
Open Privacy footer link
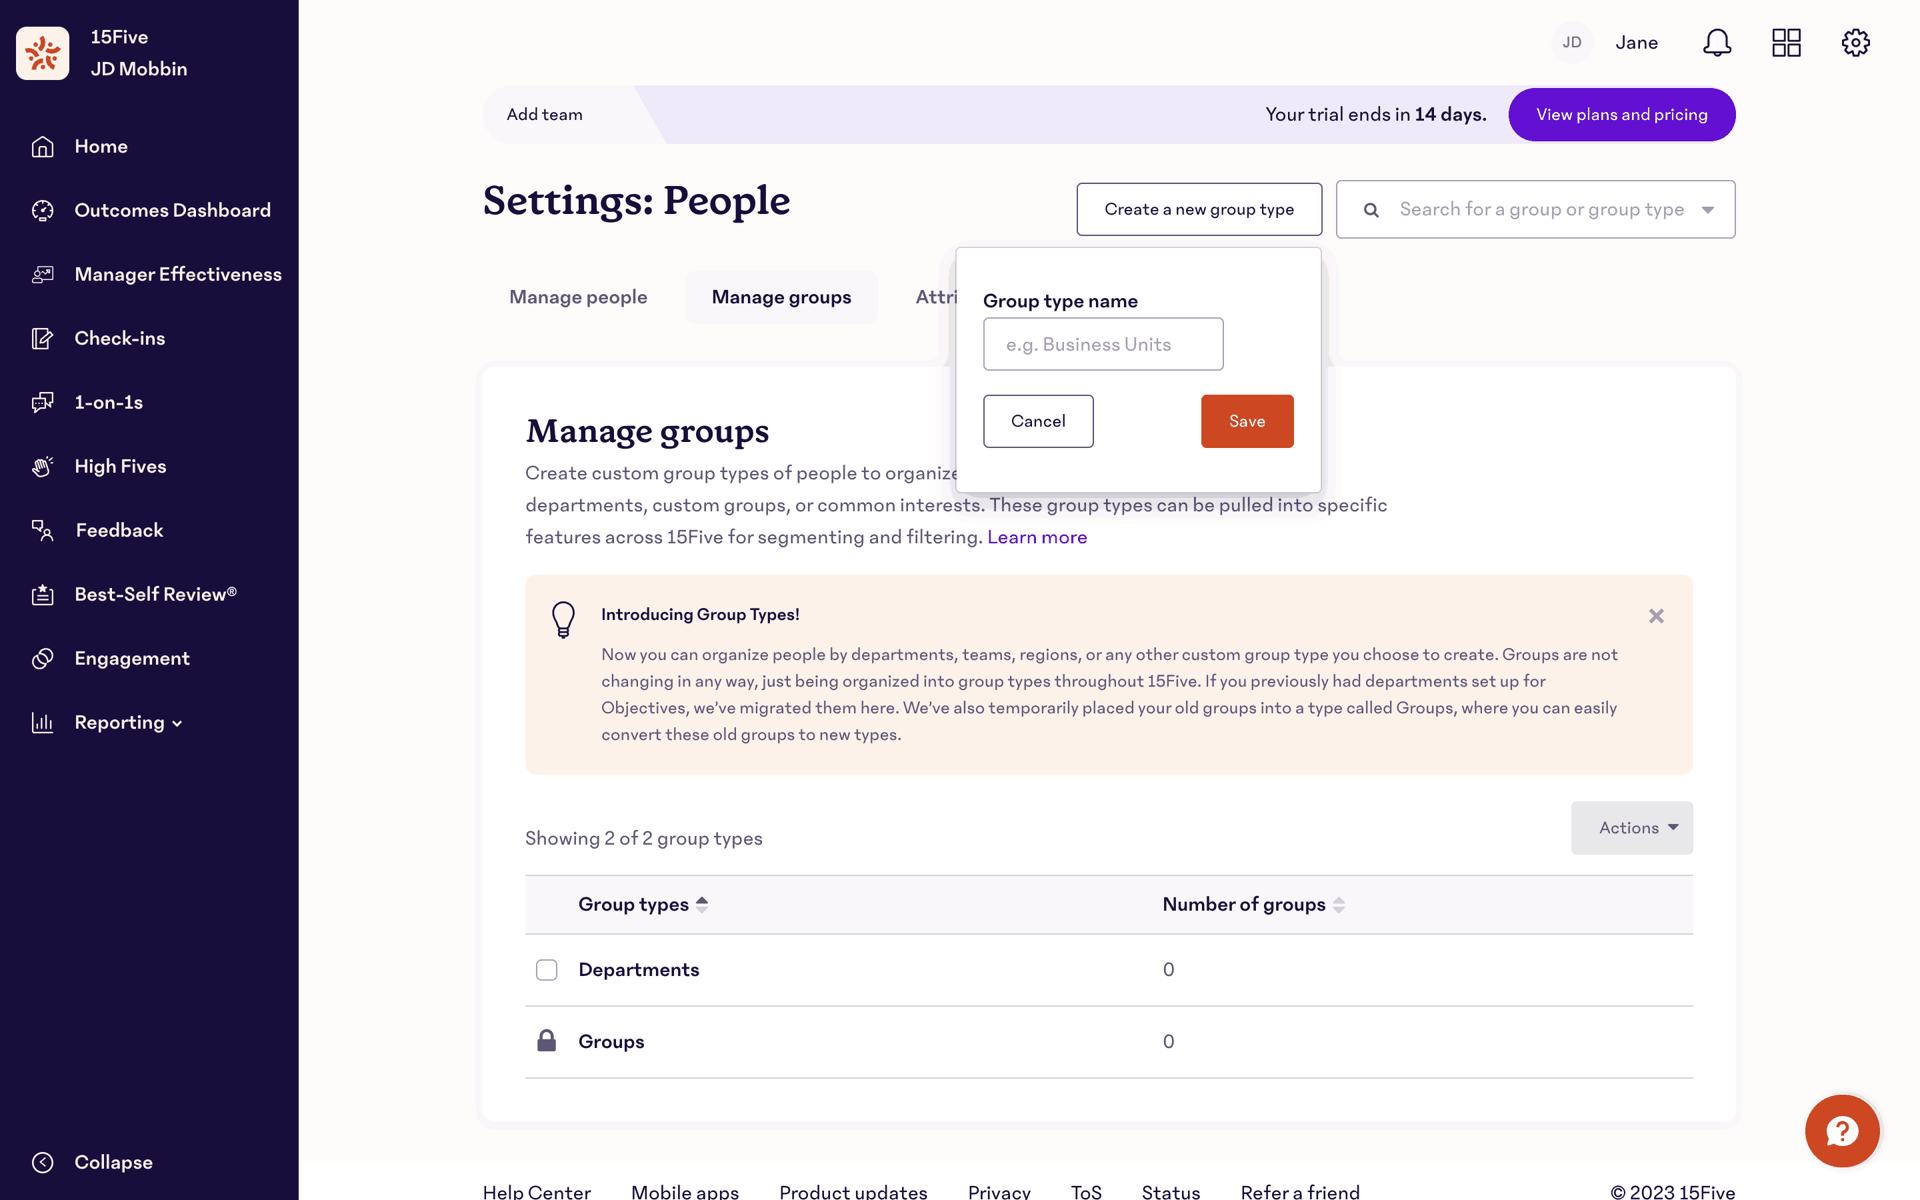[999, 1190]
